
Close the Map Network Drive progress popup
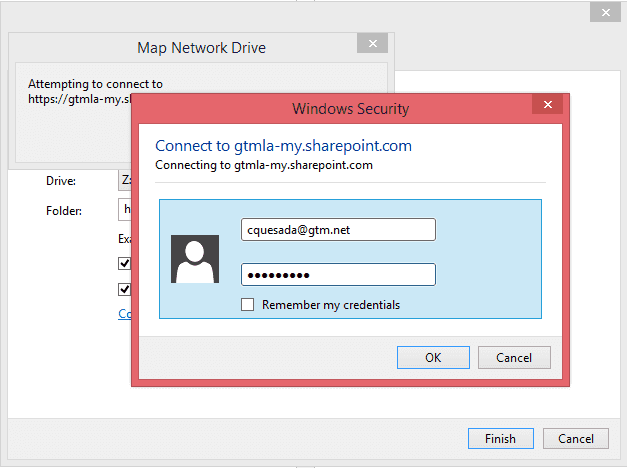coord(372,43)
